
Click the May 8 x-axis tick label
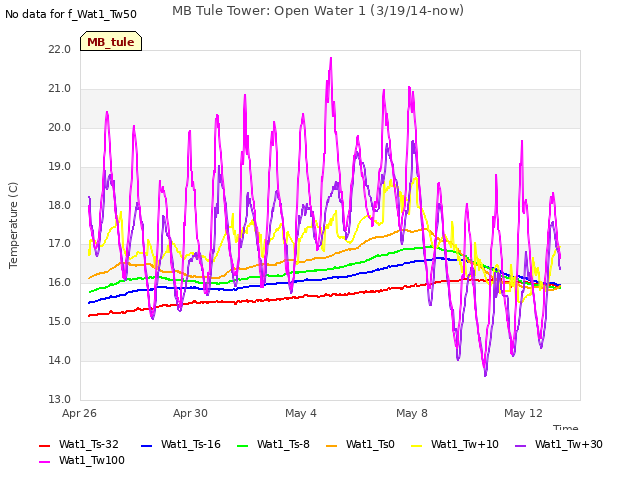coord(412,413)
